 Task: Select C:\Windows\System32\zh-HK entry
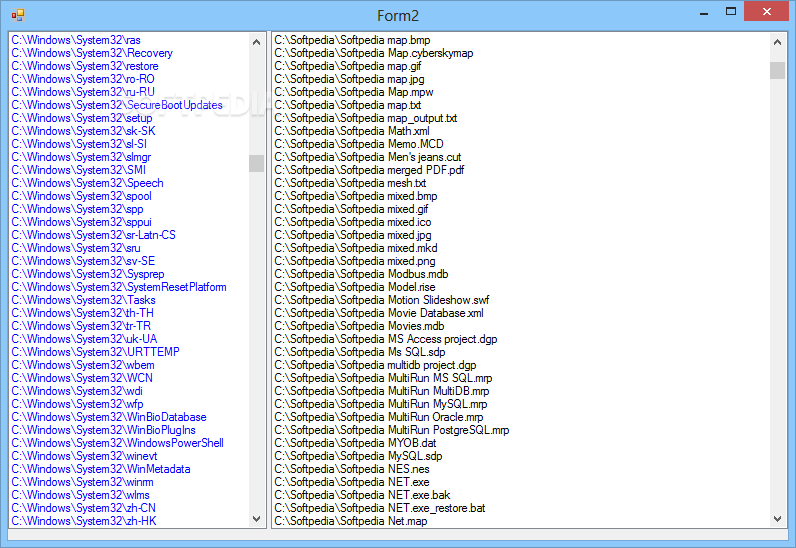click(84, 521)
